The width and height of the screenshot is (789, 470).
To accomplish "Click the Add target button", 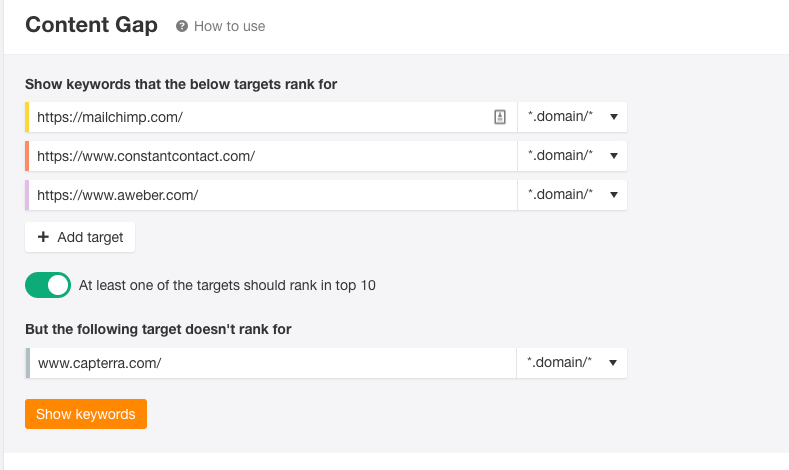I will (80, 237).
